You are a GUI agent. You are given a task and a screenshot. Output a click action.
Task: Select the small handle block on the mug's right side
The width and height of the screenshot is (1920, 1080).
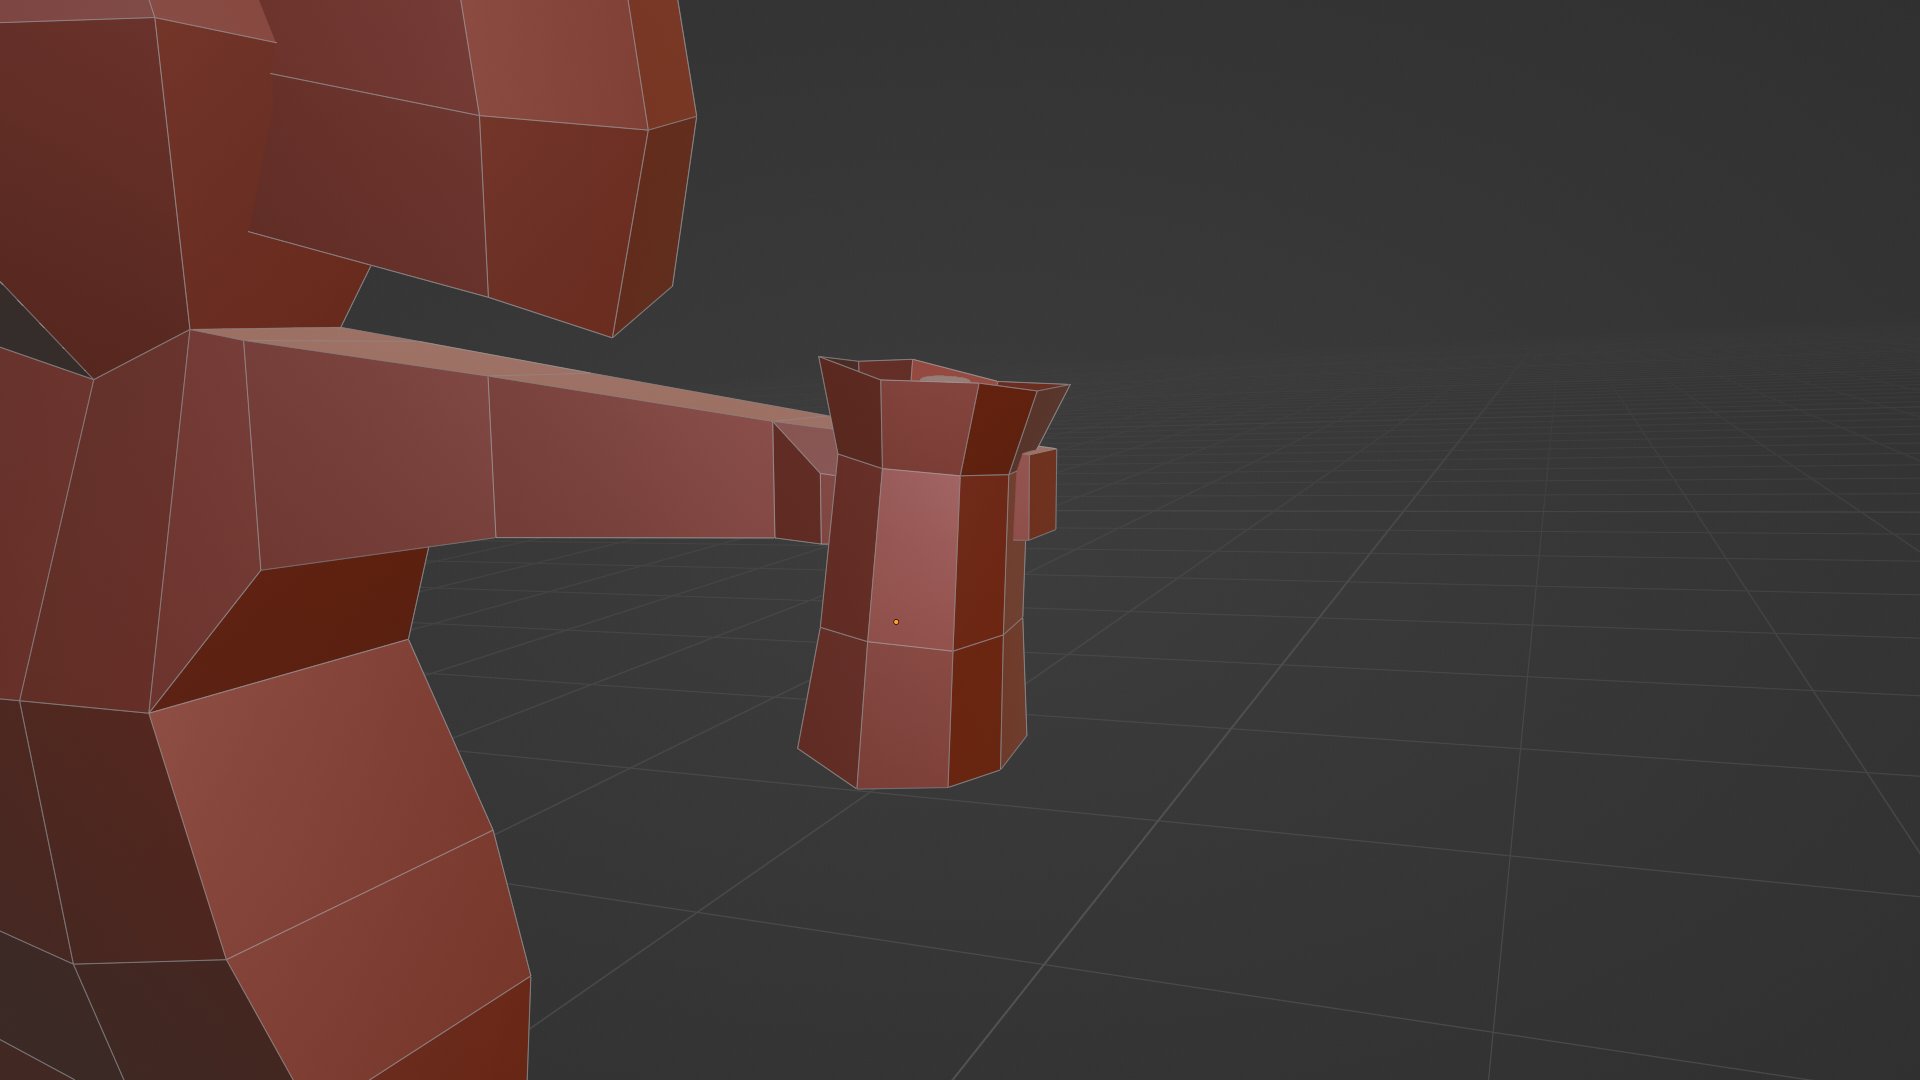tap(1040, 494)
